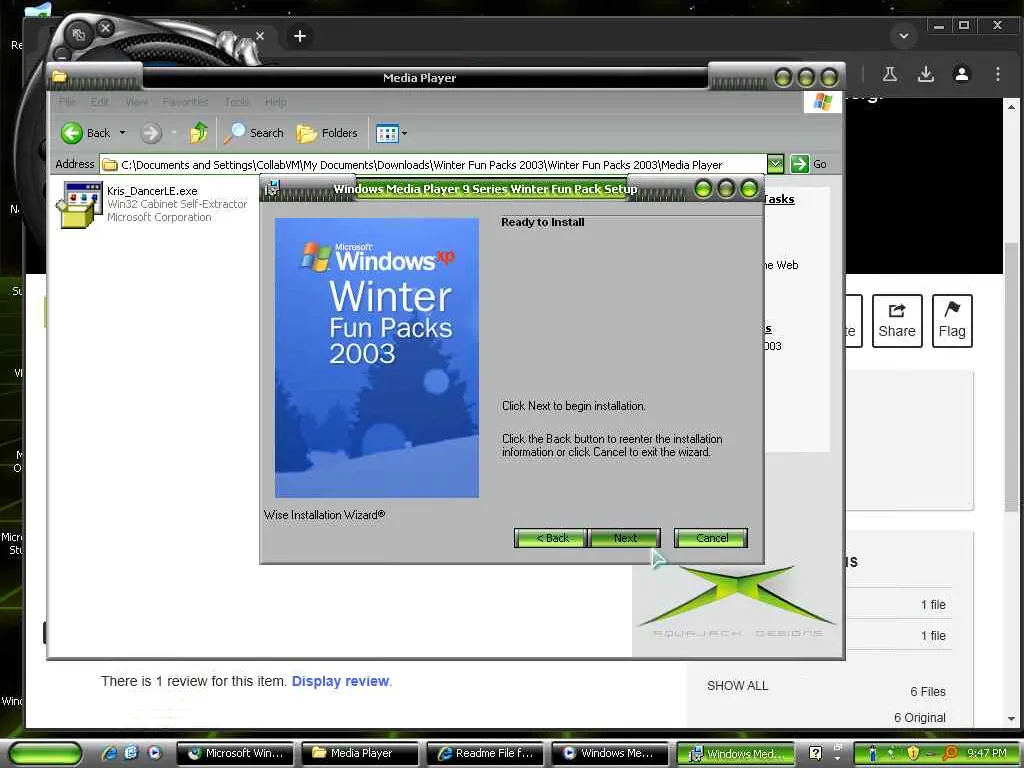Click the Up folder icon in Explorer
The width and height of the screenshot is (1024, 768).
pos(199,133)
